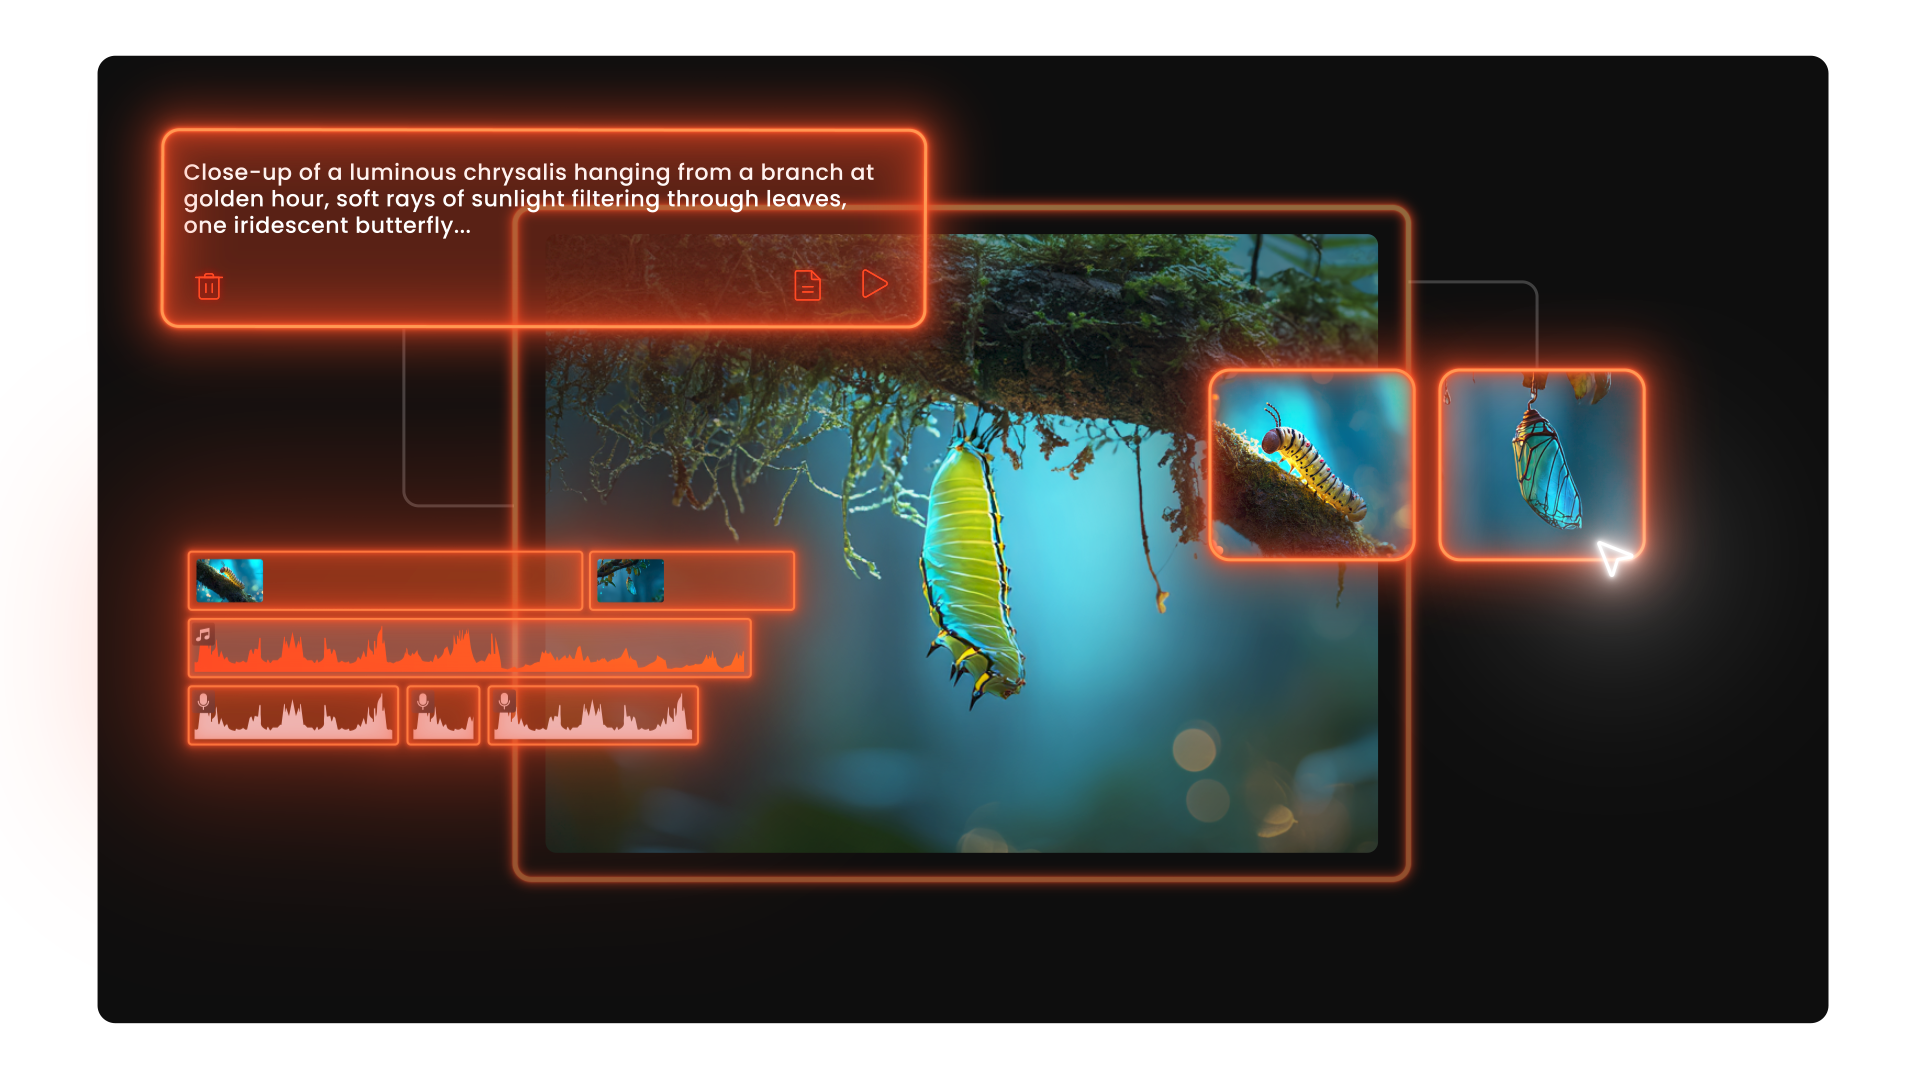Click the microphone icon on third voice clip
Image resolution: width=1920 pixels, height=1080 pixels.
[x=505, y=701]
